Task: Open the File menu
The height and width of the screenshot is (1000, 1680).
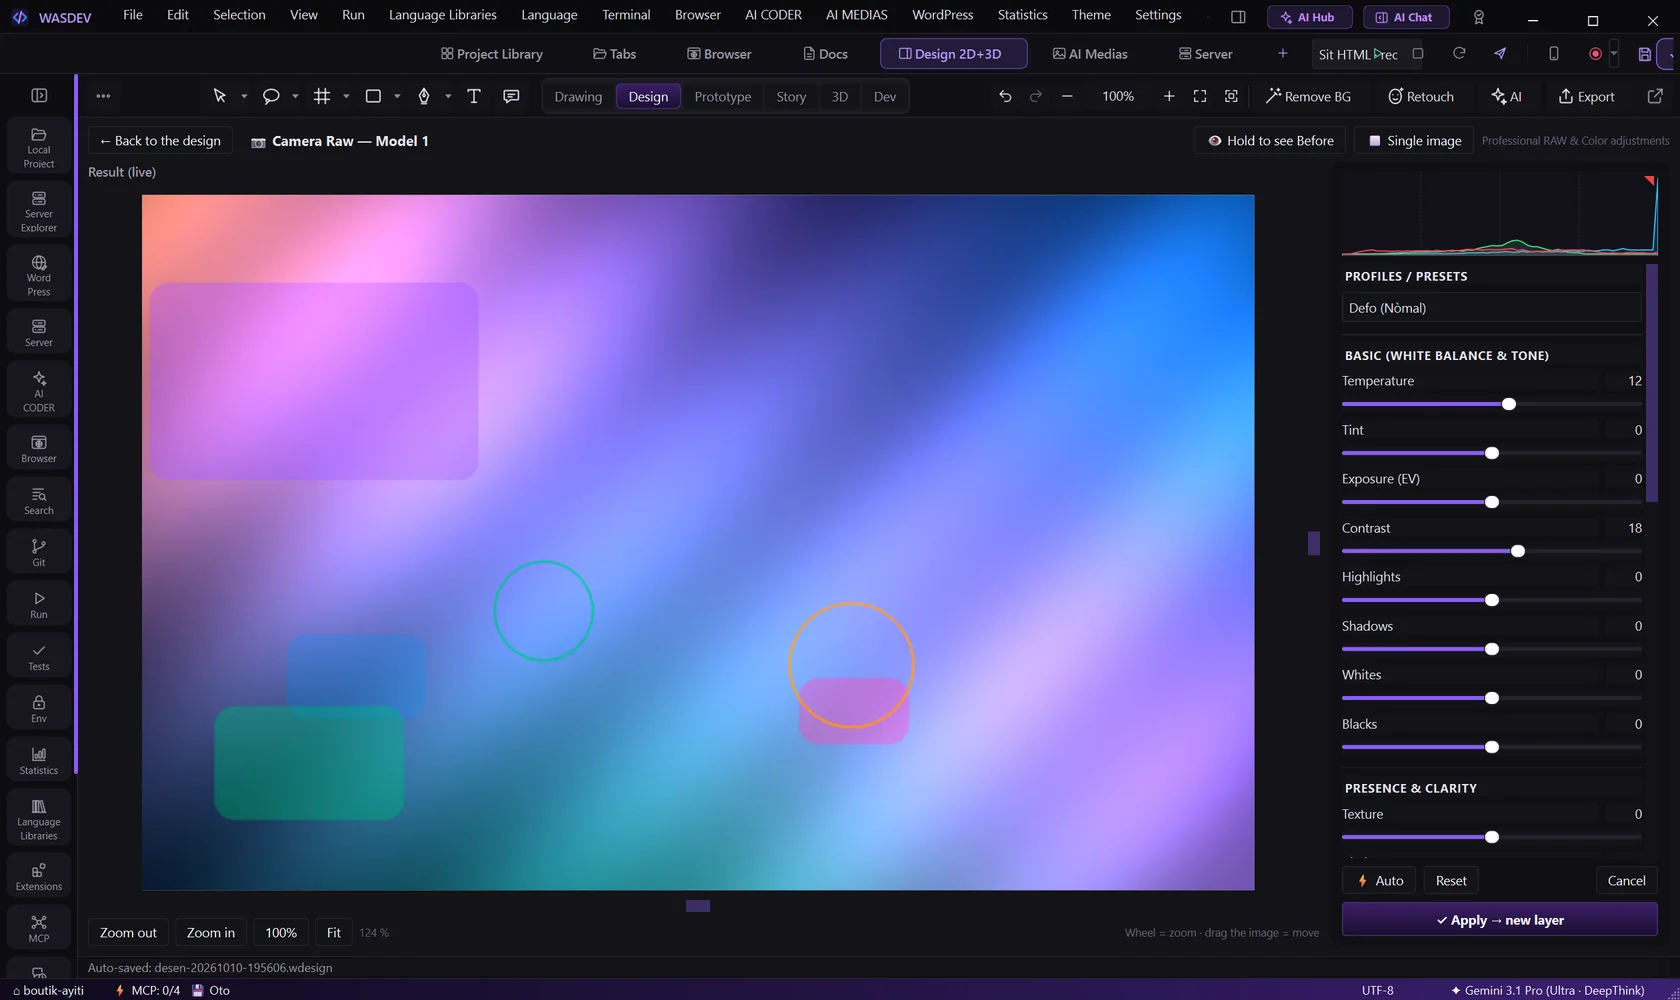Action: click(x=133, y=15)
